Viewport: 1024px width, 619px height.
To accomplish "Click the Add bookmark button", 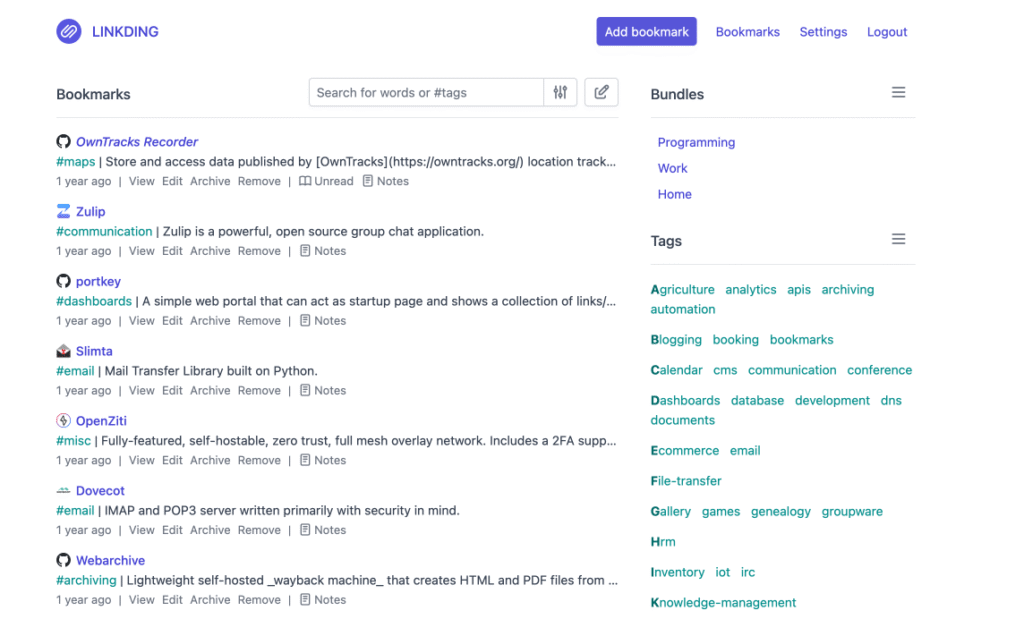I will click(x=646, y=32).
